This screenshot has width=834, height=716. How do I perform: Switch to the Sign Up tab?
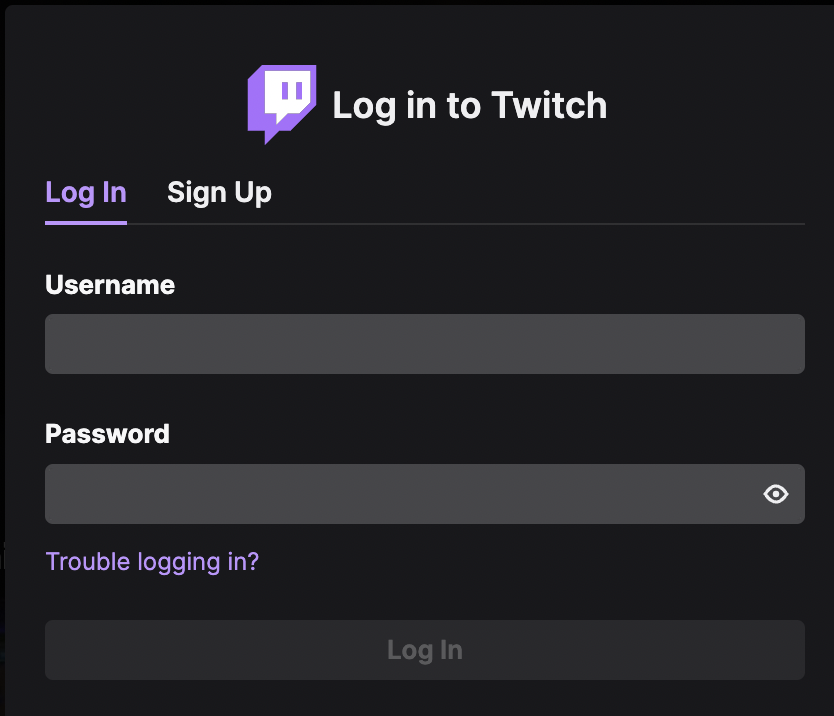click(219, 193)
